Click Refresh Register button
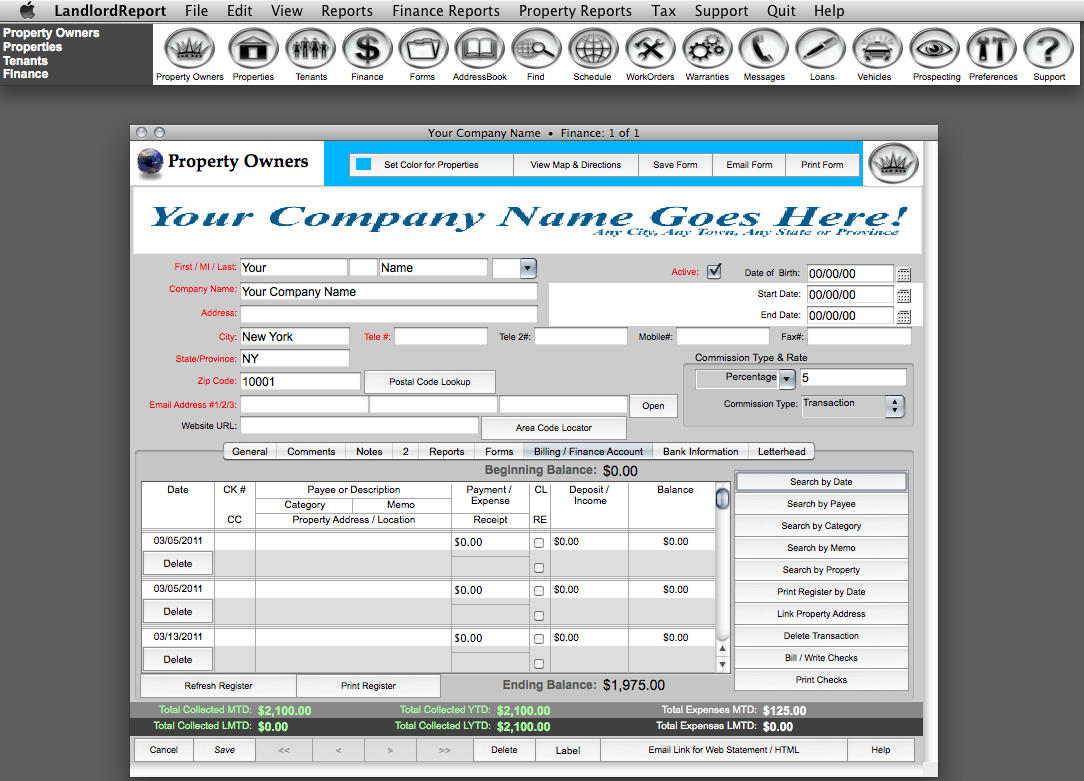 218,686
